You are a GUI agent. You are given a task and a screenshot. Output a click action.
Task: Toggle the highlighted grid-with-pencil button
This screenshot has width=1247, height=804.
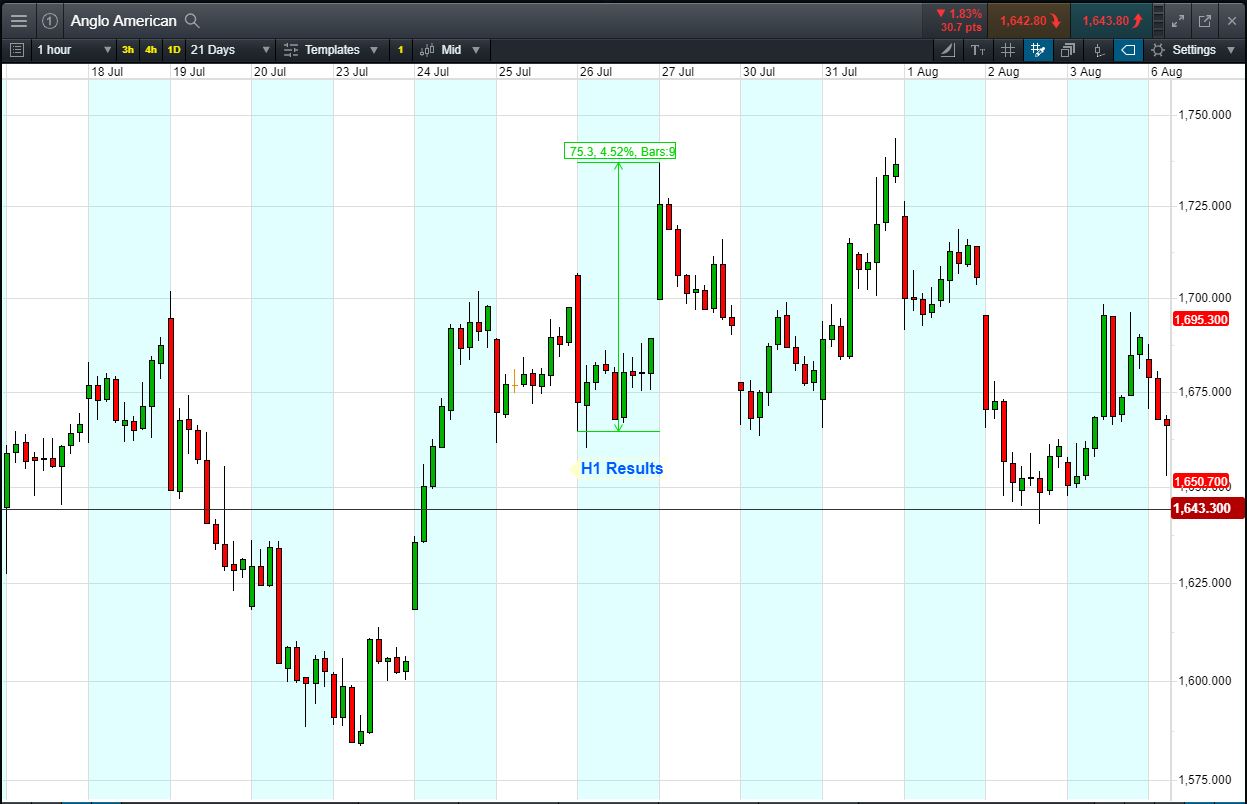tap(1038, 50)
